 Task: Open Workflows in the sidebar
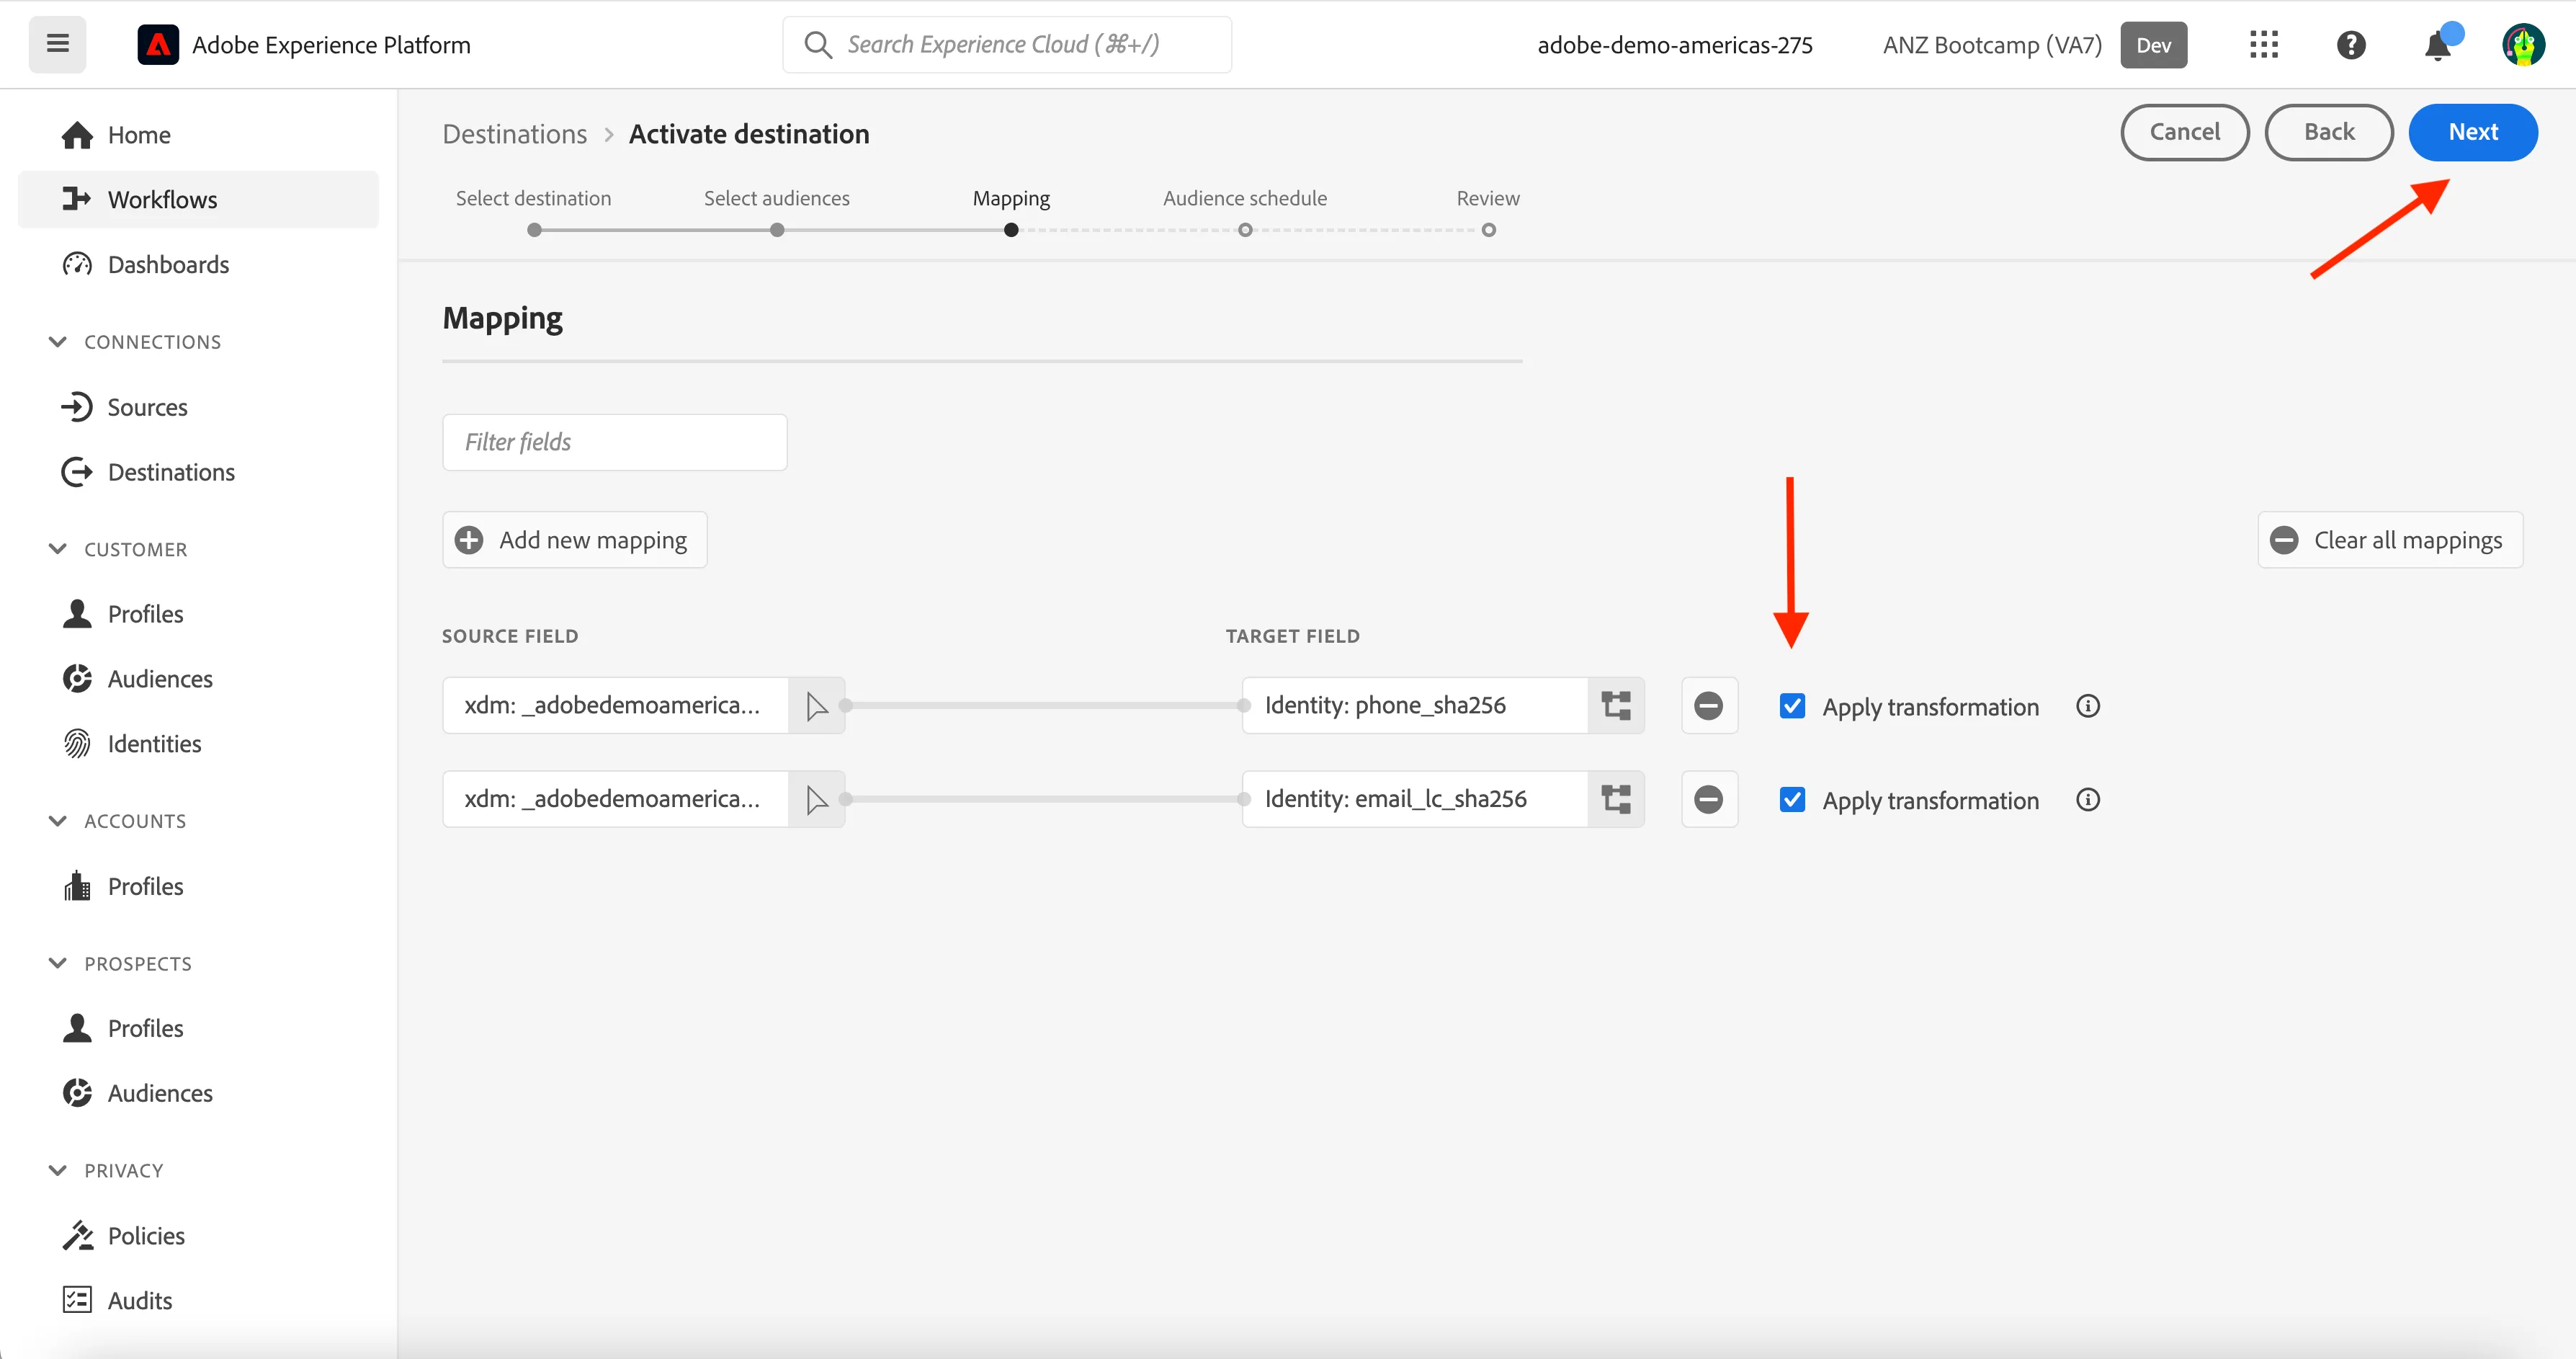[198, 199]
